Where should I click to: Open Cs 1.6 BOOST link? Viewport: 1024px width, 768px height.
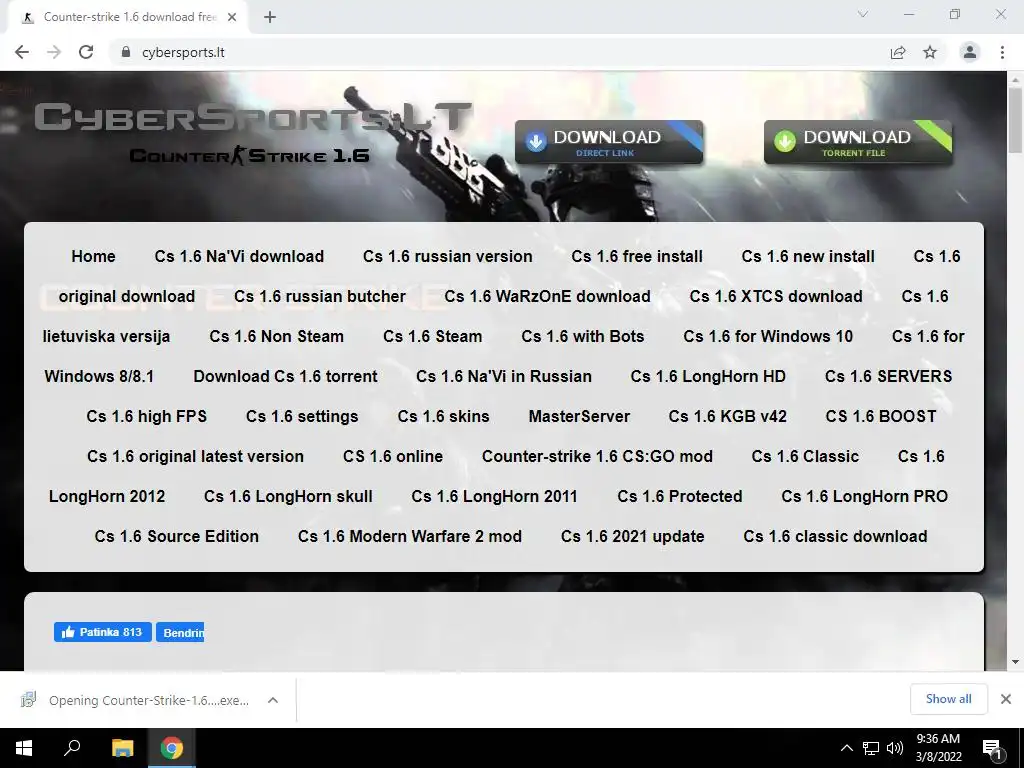pos(881,416)
